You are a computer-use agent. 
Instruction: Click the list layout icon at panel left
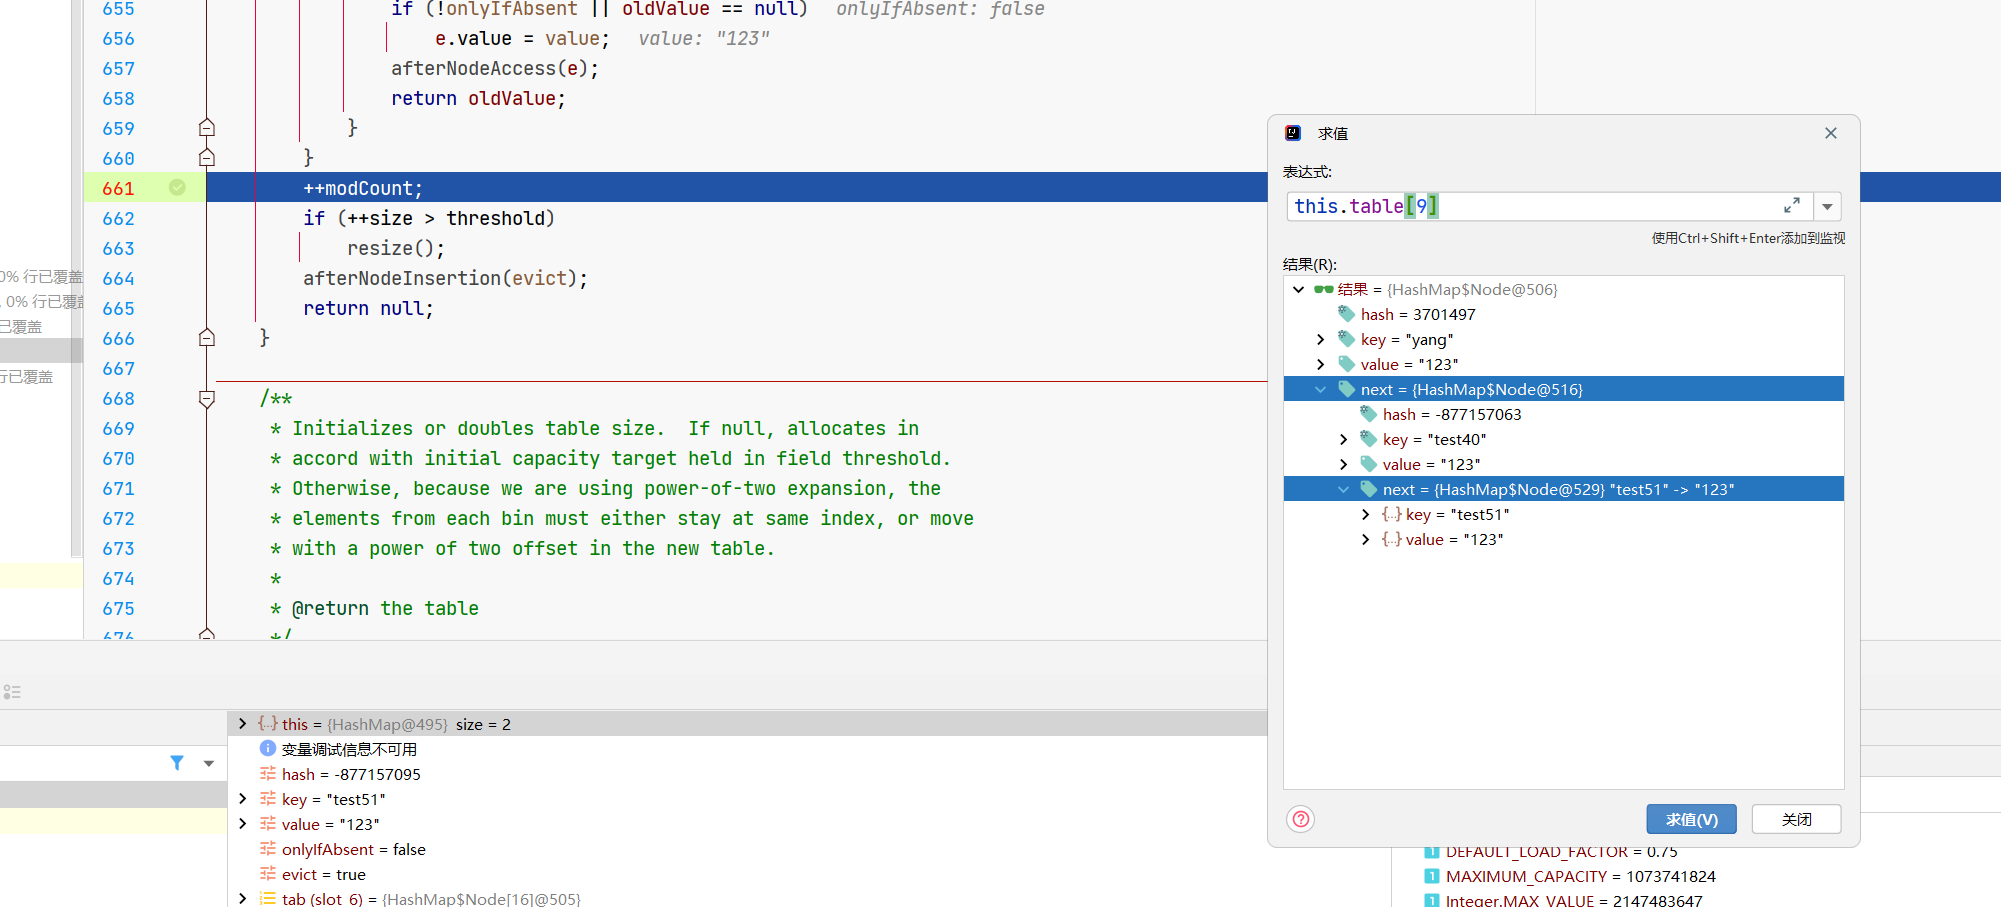(12, 692)
